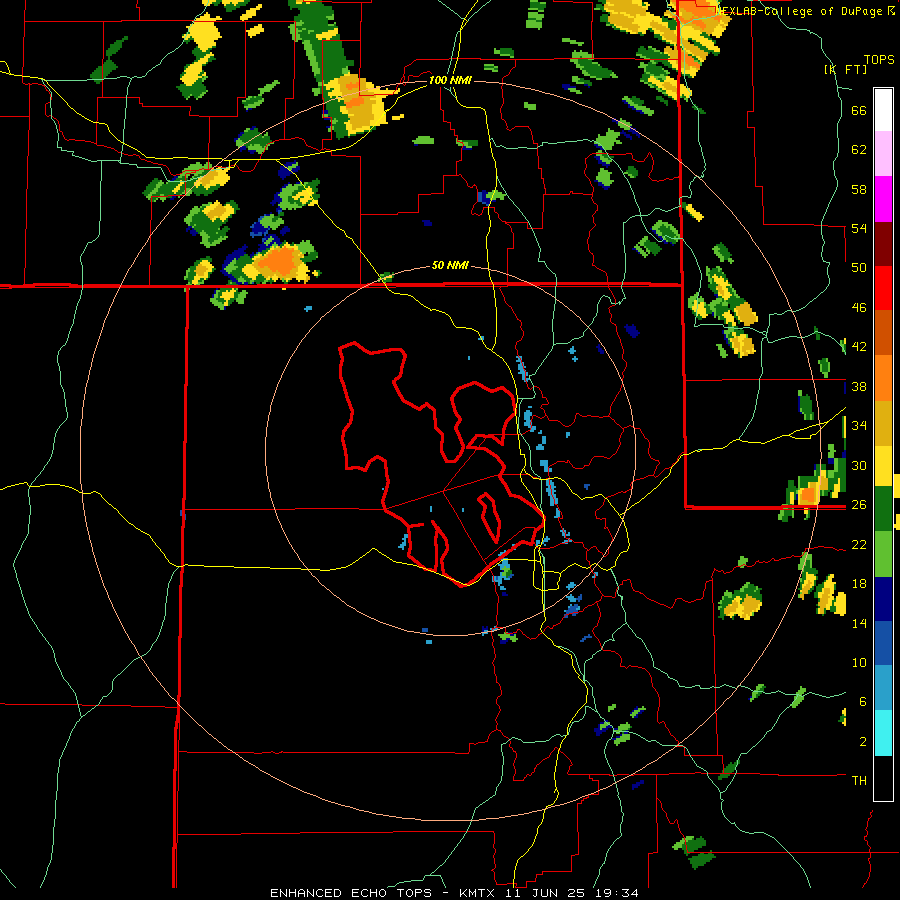Viewport: 900px width, 900px height.
Task: Click the 66 legend value
Action: (x=859, y=111)
